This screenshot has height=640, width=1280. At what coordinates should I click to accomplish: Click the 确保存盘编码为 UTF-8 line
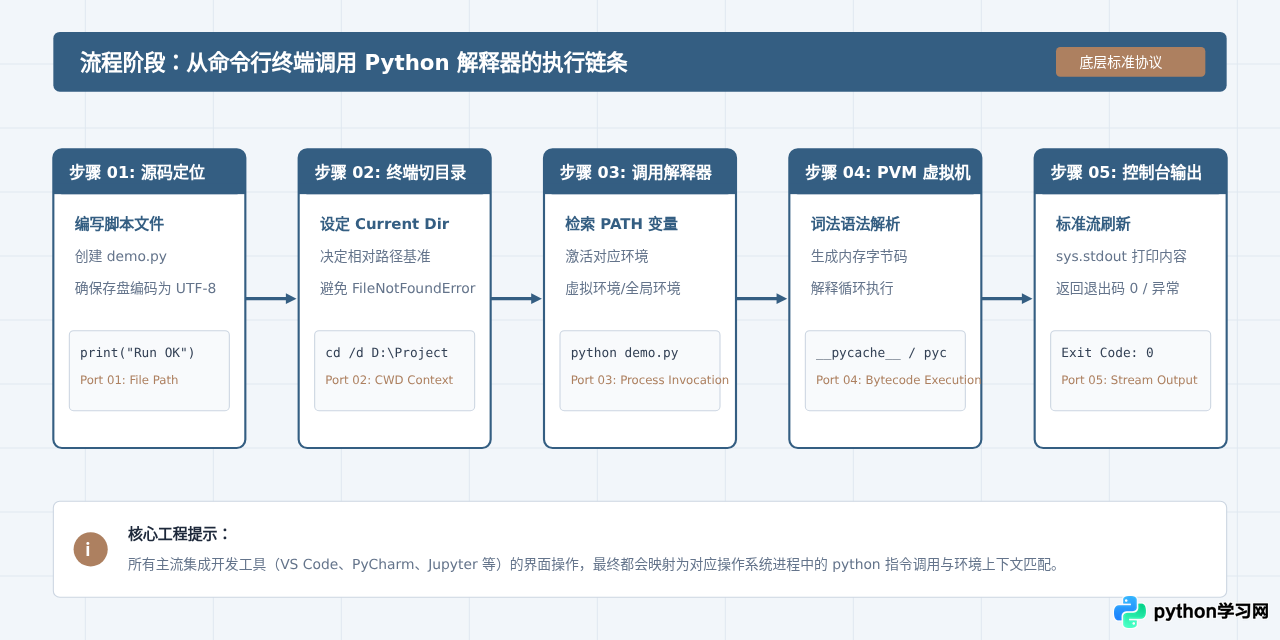point(145,288)
